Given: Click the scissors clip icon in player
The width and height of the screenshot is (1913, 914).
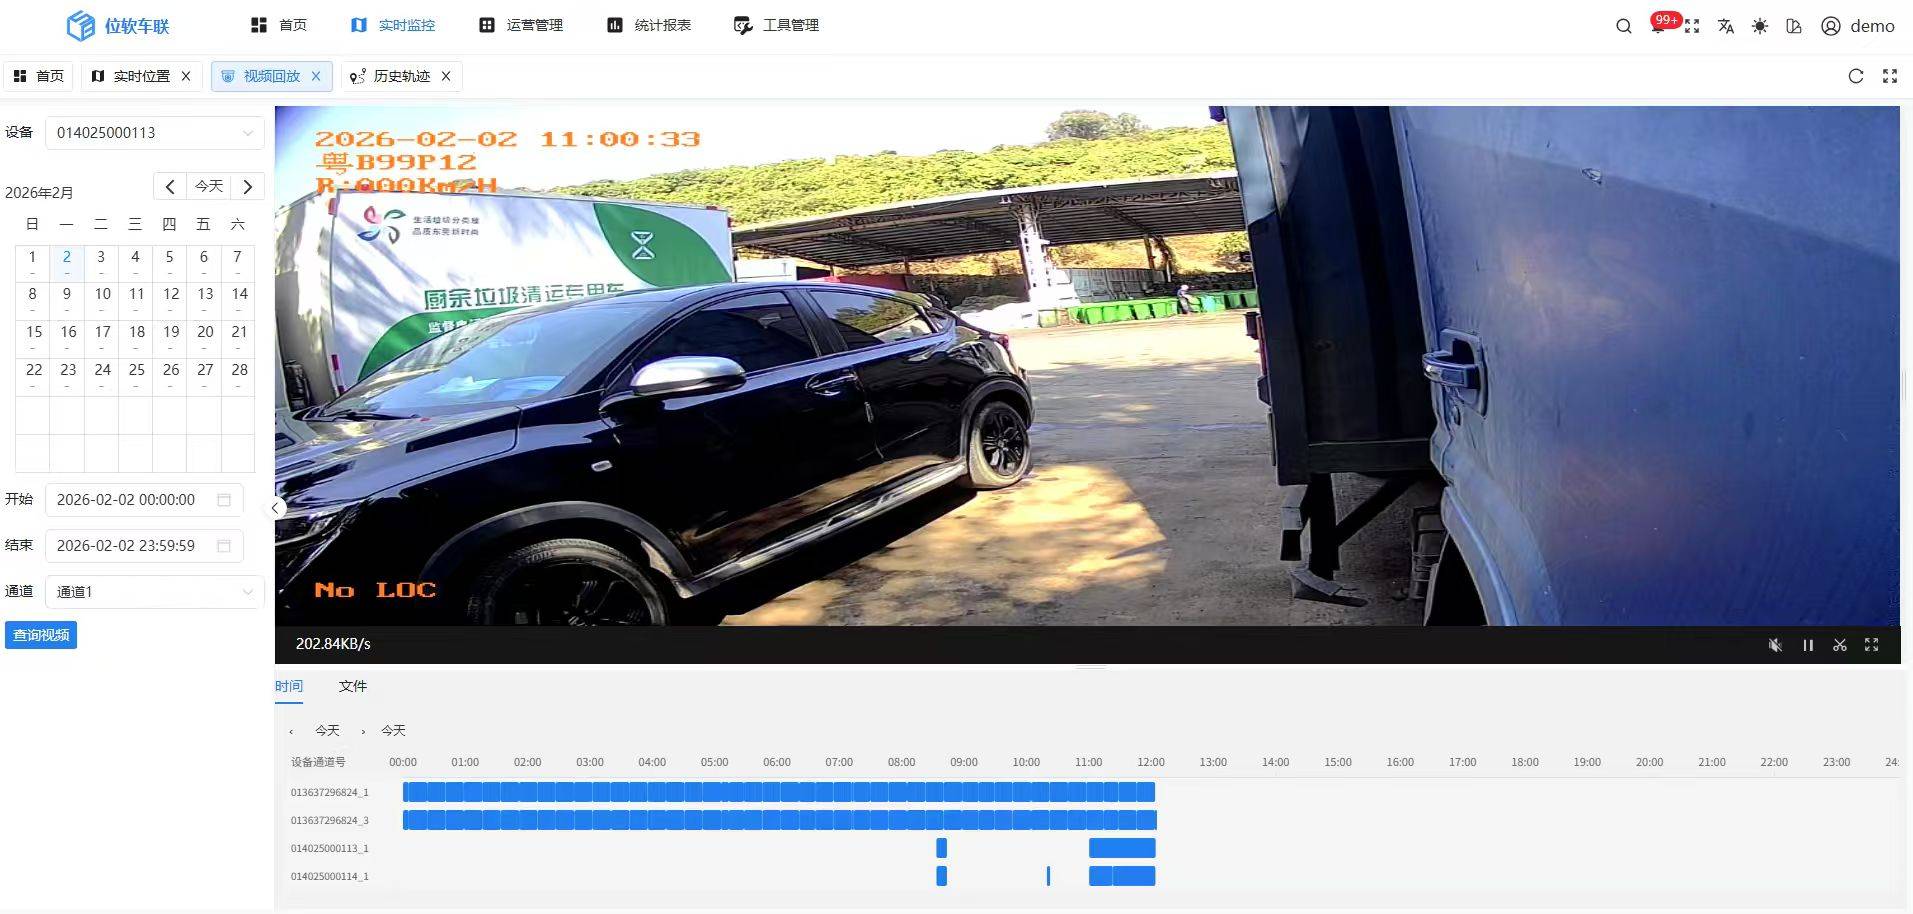Looking at the screenshot, I should click(x=1839, y=645).
